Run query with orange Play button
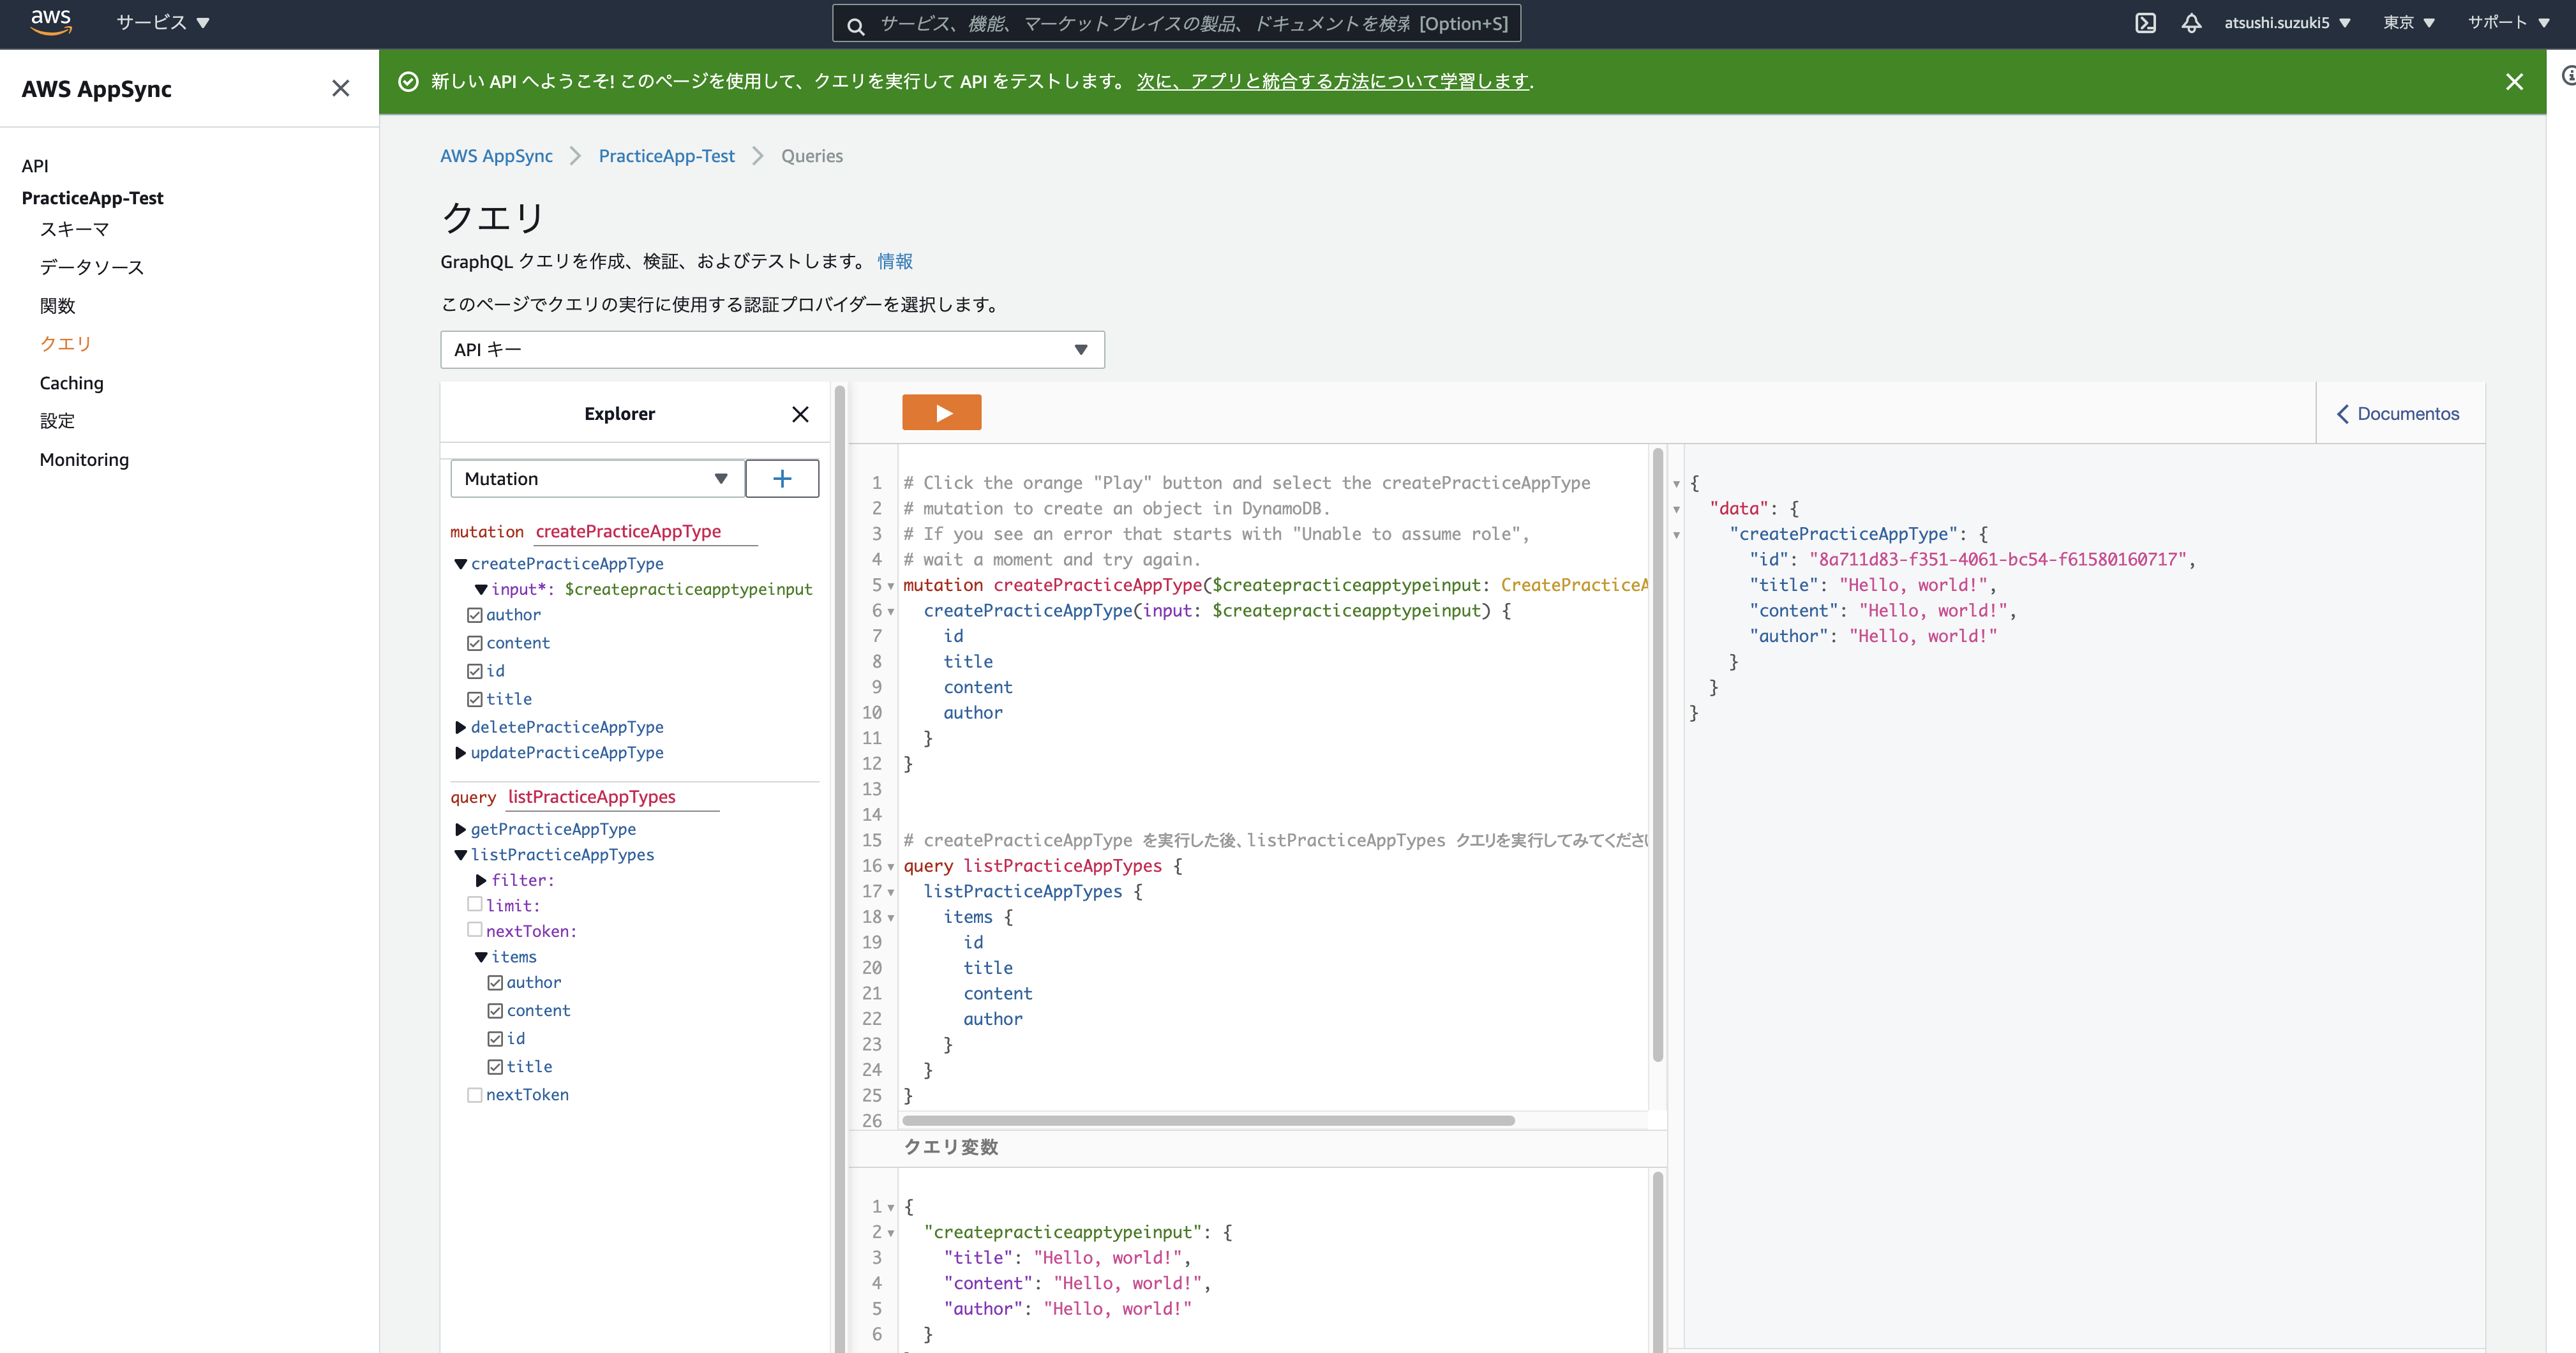Image resolution: width=2576 pixels, height=1353 pixels. click(941, 413)
